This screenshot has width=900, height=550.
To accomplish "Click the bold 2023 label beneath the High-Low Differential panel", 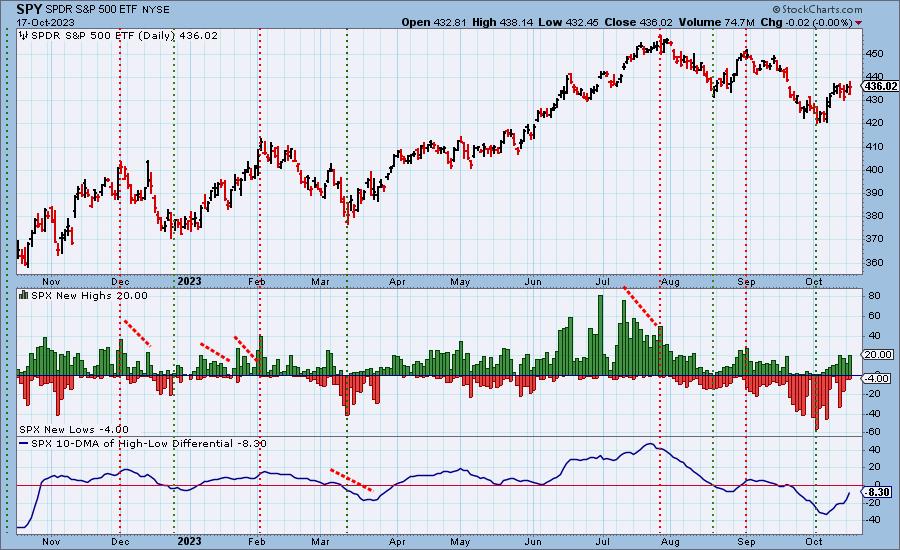I will (x=189, y=541).
